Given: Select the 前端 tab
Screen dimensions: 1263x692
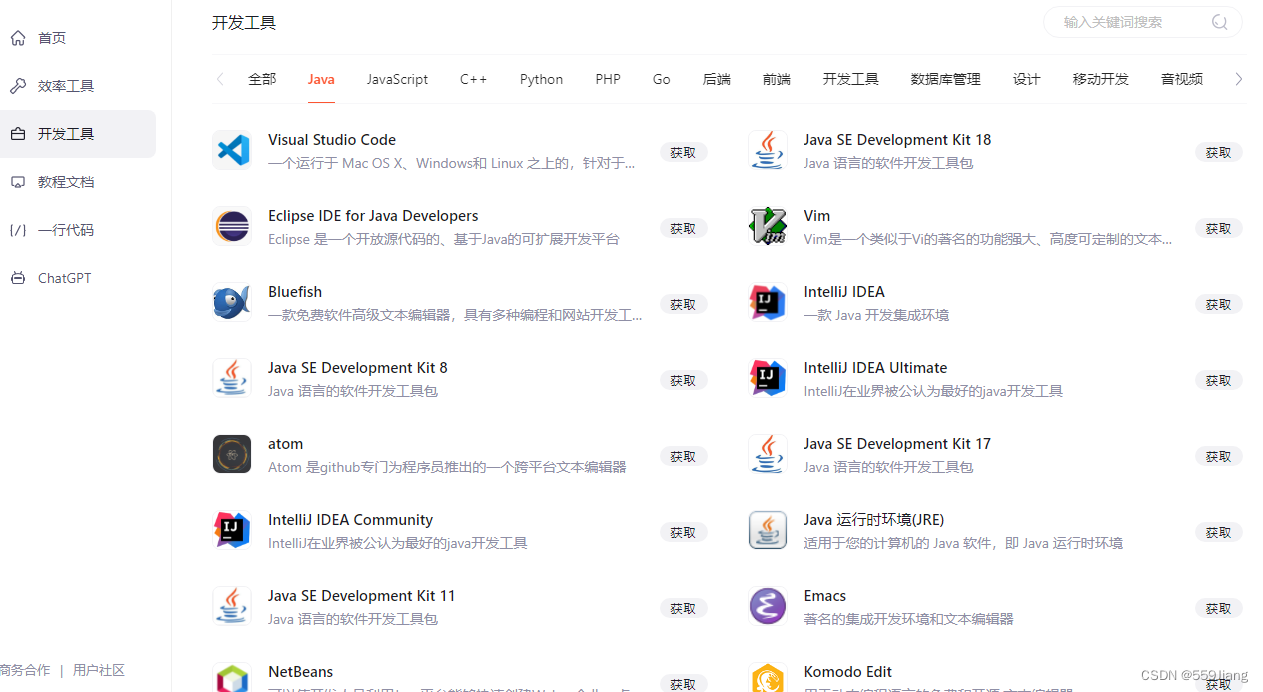Looking at the screenshot, I should click(776, 79).
